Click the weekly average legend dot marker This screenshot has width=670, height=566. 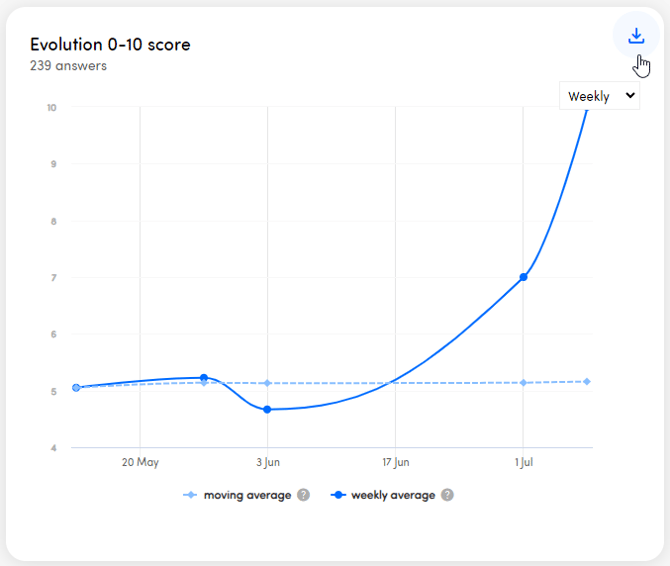[x=338, y=495]
